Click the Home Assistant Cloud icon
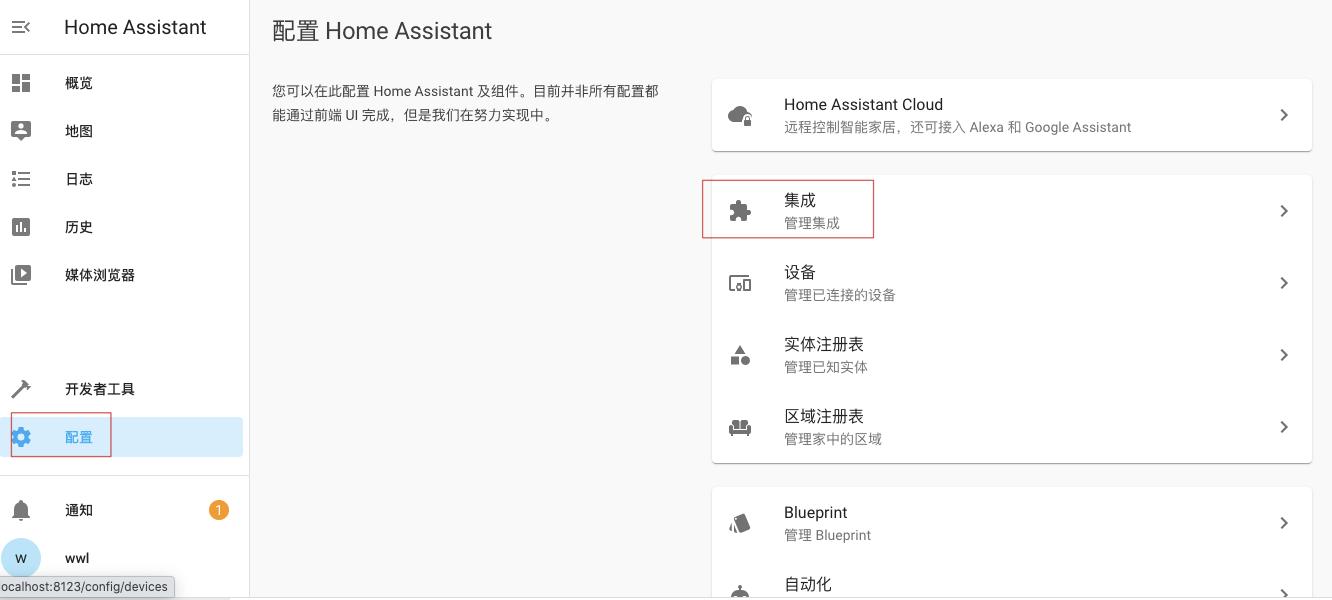The height and width of the screenshot is (600, 1332). coord(739,114)
